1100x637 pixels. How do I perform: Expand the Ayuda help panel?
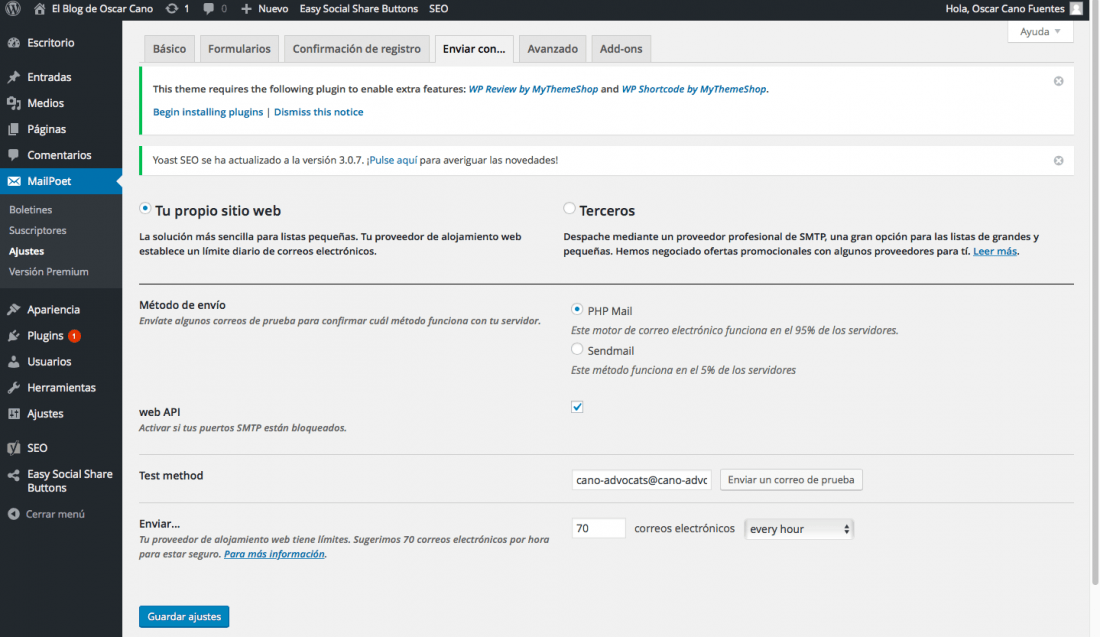[x=1040, y=32]
